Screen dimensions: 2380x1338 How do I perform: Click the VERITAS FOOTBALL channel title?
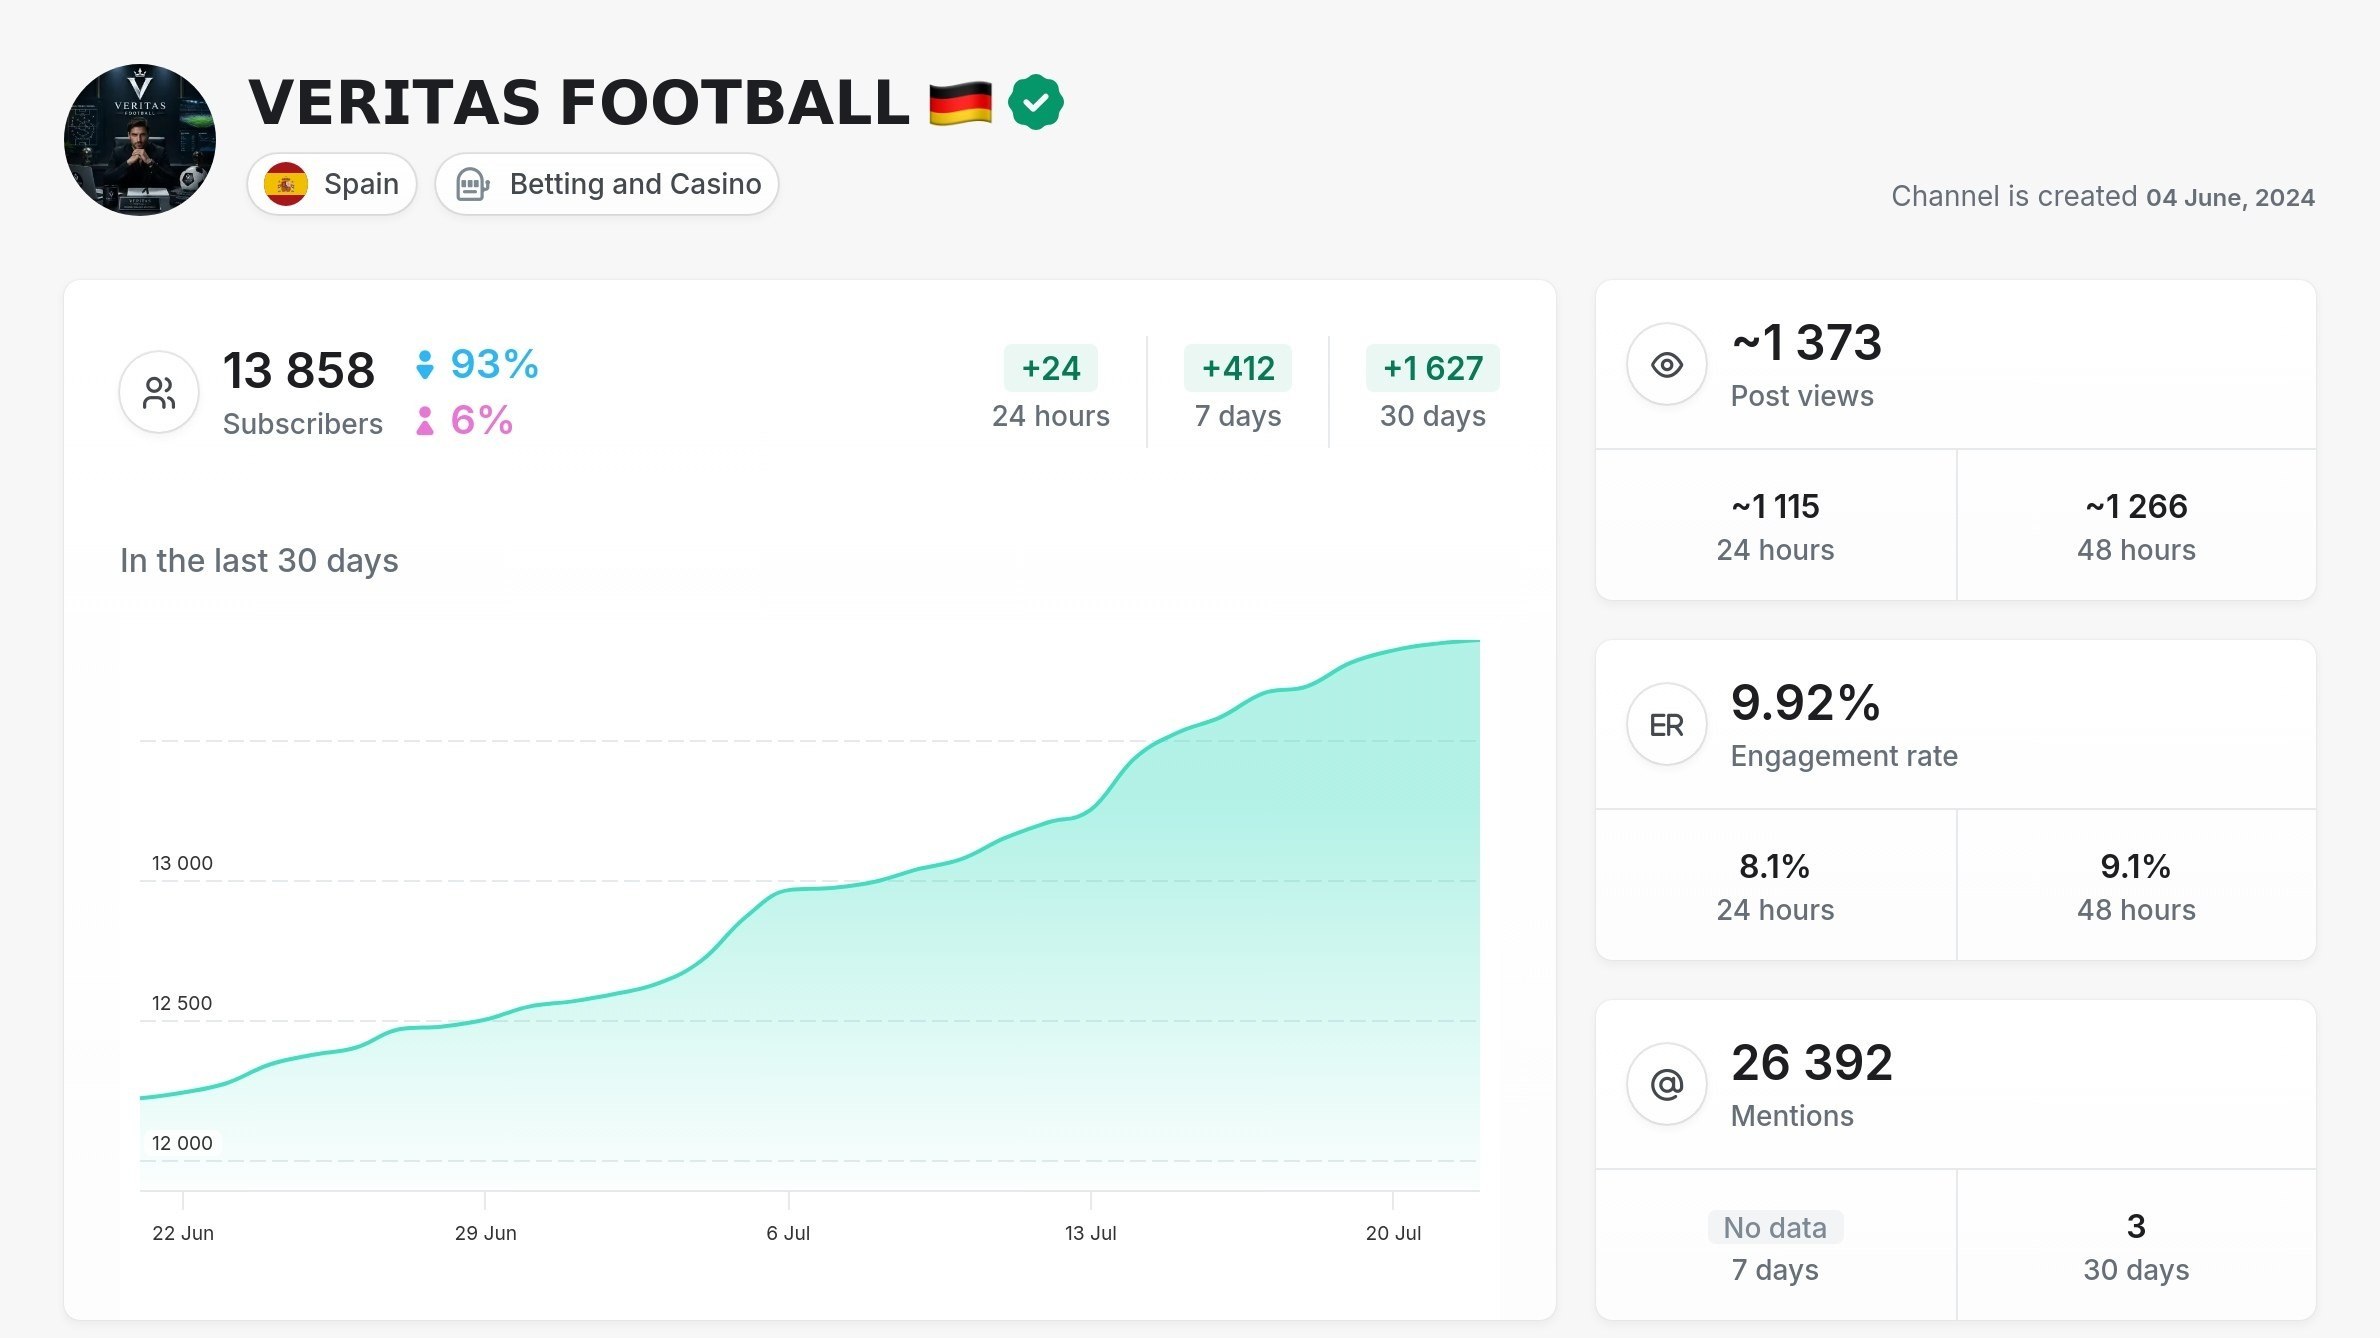coord(579,103)
